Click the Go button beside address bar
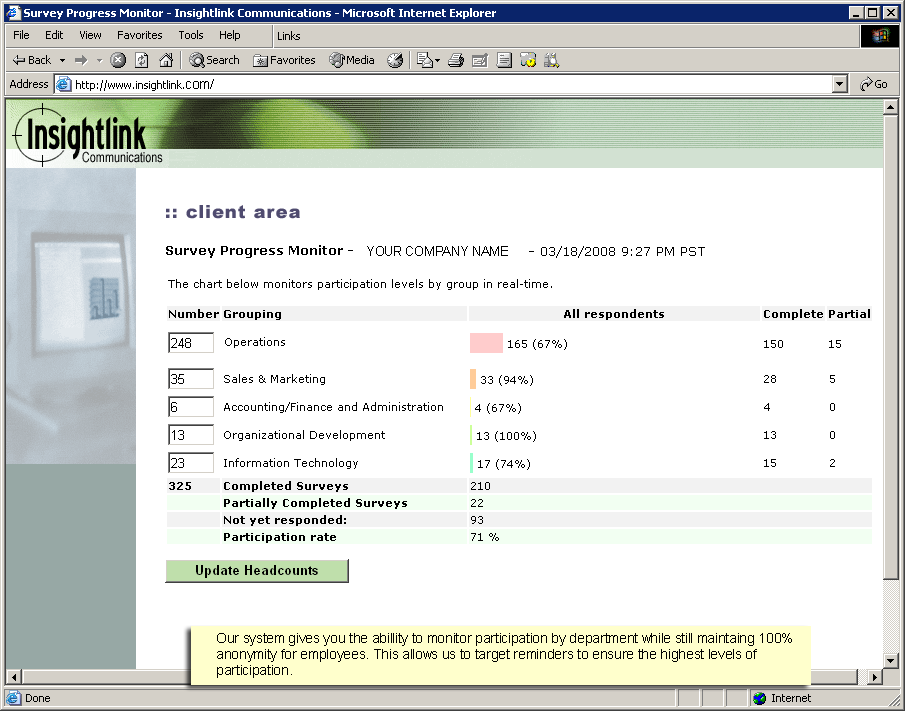 coord(873,85)
